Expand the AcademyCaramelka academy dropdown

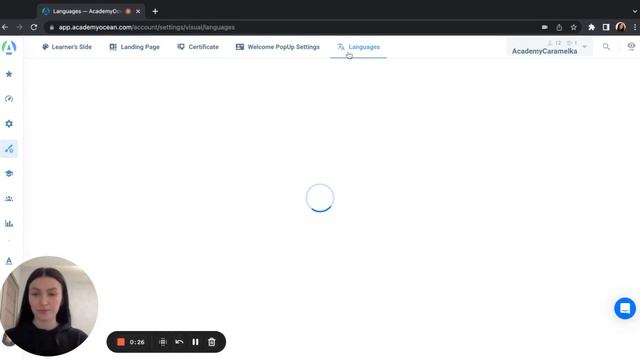point(584,47)
